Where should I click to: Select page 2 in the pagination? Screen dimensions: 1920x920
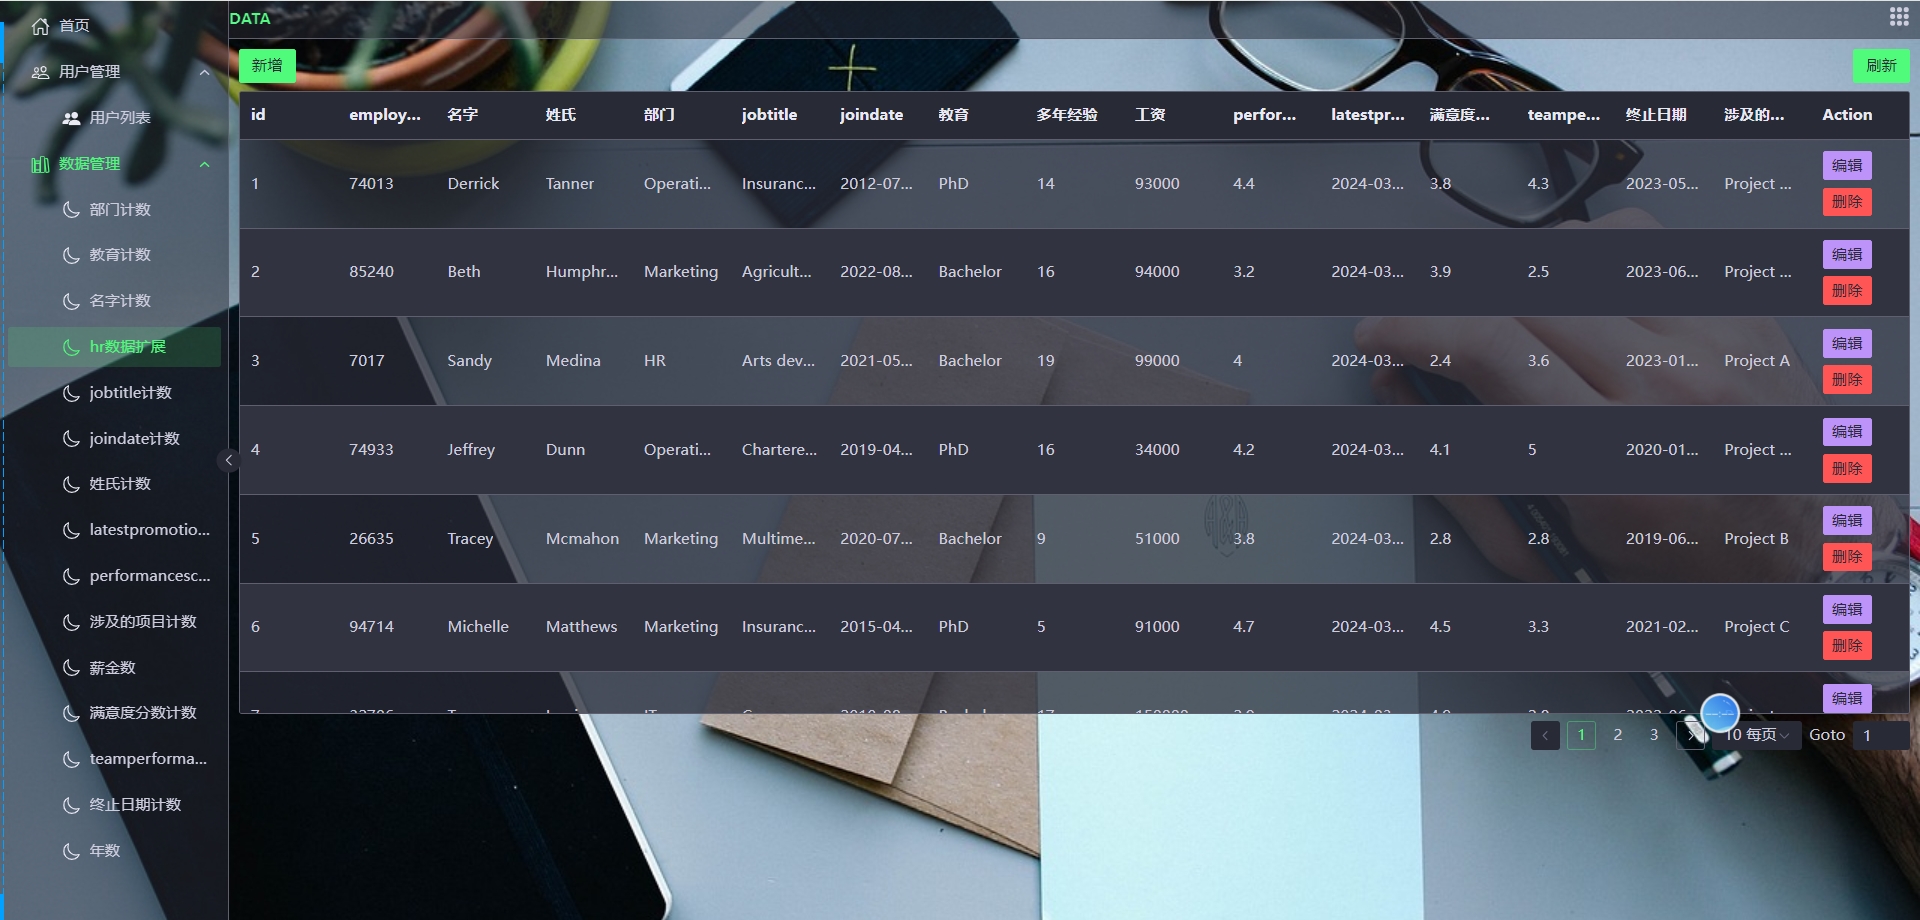pyautogui.click(x=1617, y=735)
